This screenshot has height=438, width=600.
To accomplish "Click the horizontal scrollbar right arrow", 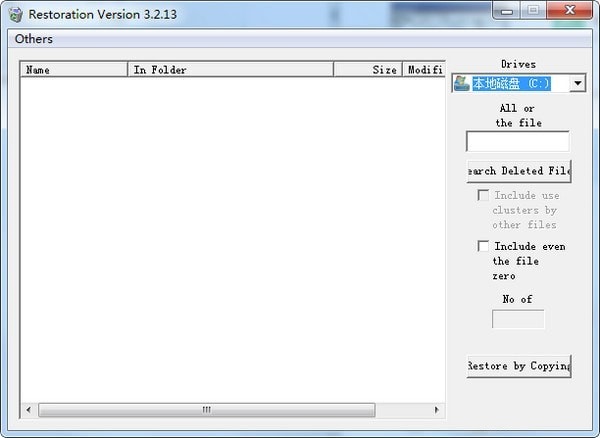I will pos(437,410).
